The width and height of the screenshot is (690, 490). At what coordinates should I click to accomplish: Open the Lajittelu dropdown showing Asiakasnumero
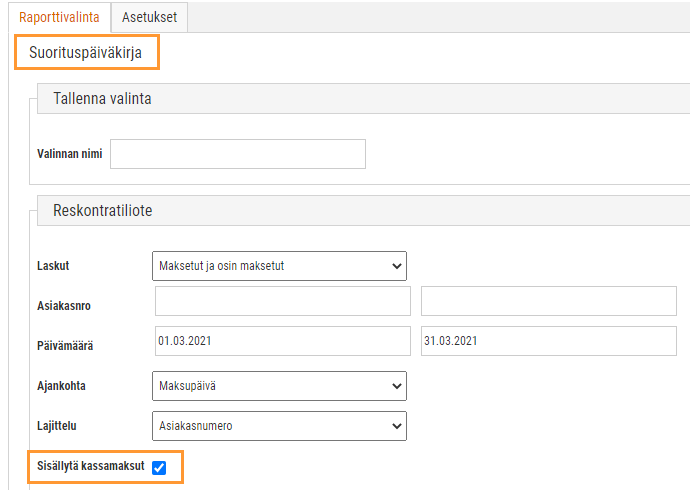(x=279, y=426)
